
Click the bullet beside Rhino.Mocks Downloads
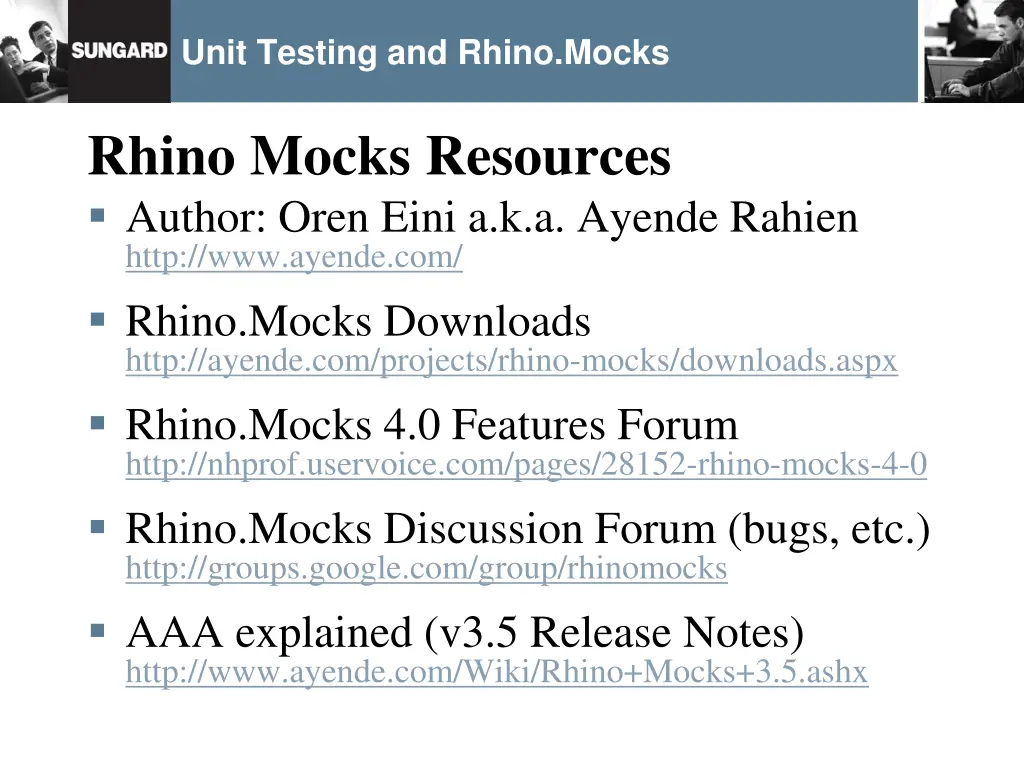(x=98, y=319)
